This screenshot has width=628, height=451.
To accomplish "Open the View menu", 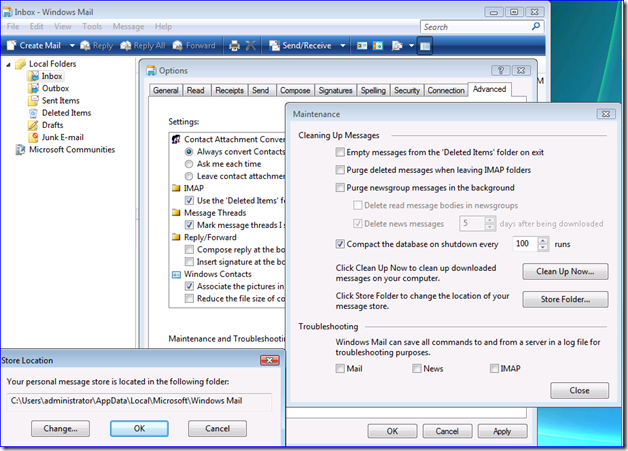I will (62, 26).
